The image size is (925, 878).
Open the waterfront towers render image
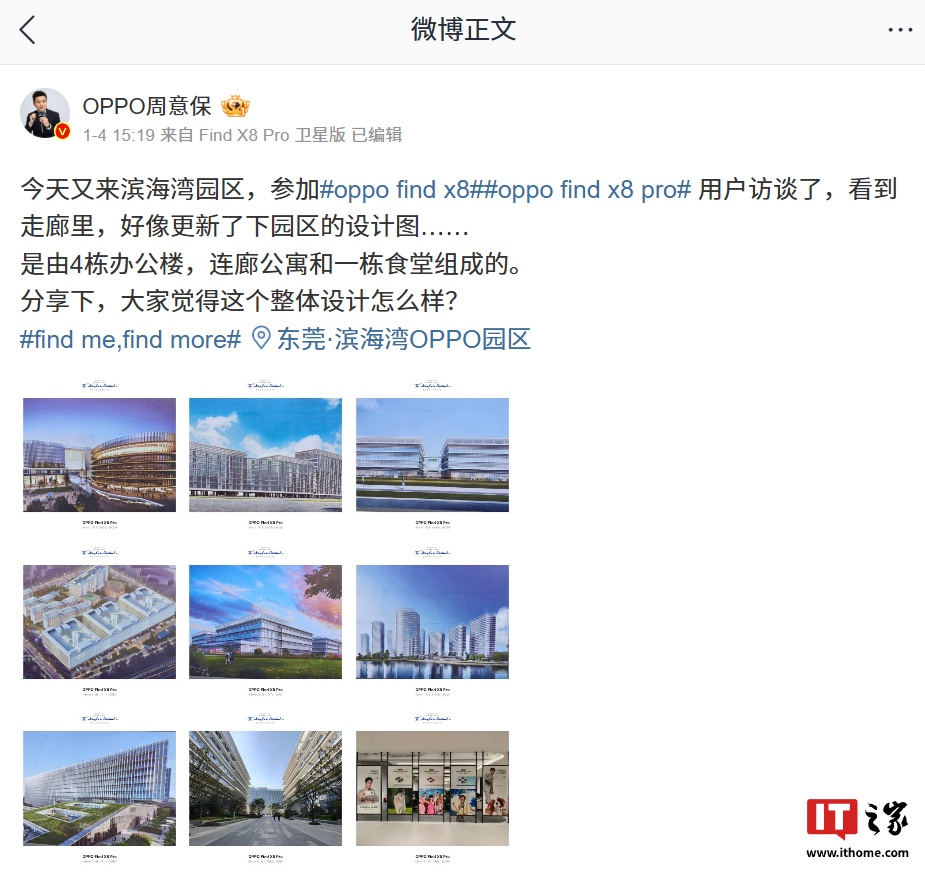point(432,622)
